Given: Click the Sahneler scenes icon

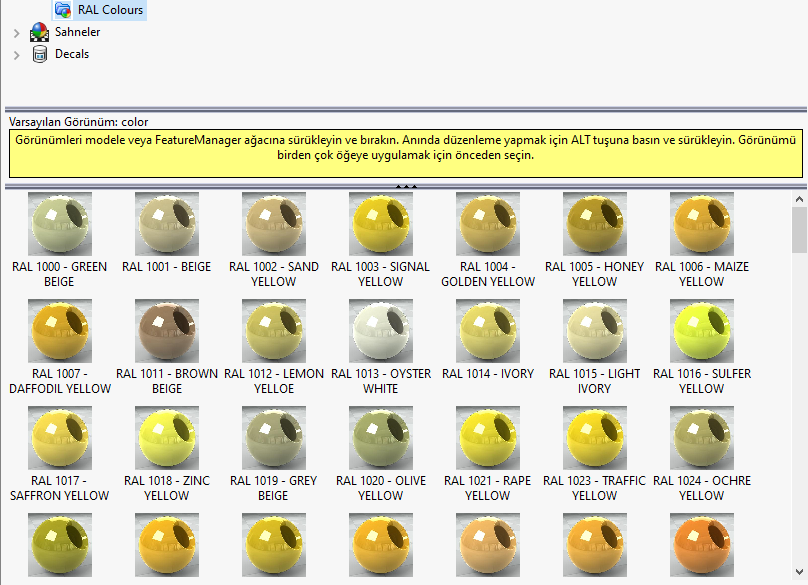Looking at the screenshot, I should (39, 32).
